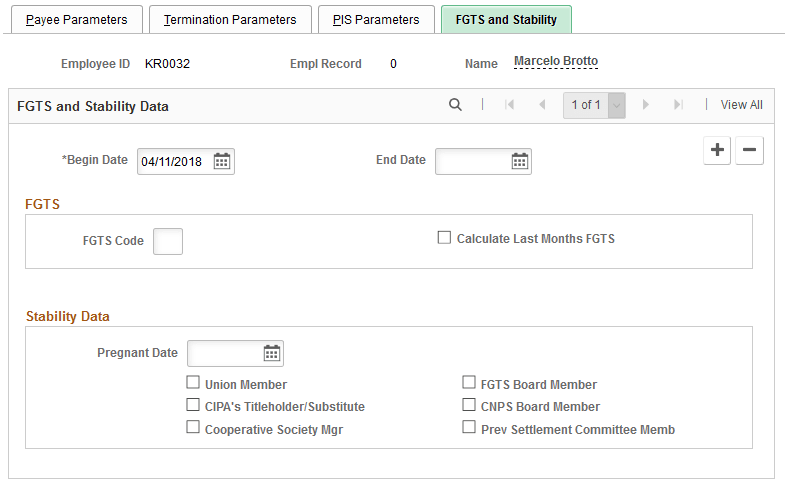Click the next row arrow
The image size is (785, 487).
coord(646,105)
